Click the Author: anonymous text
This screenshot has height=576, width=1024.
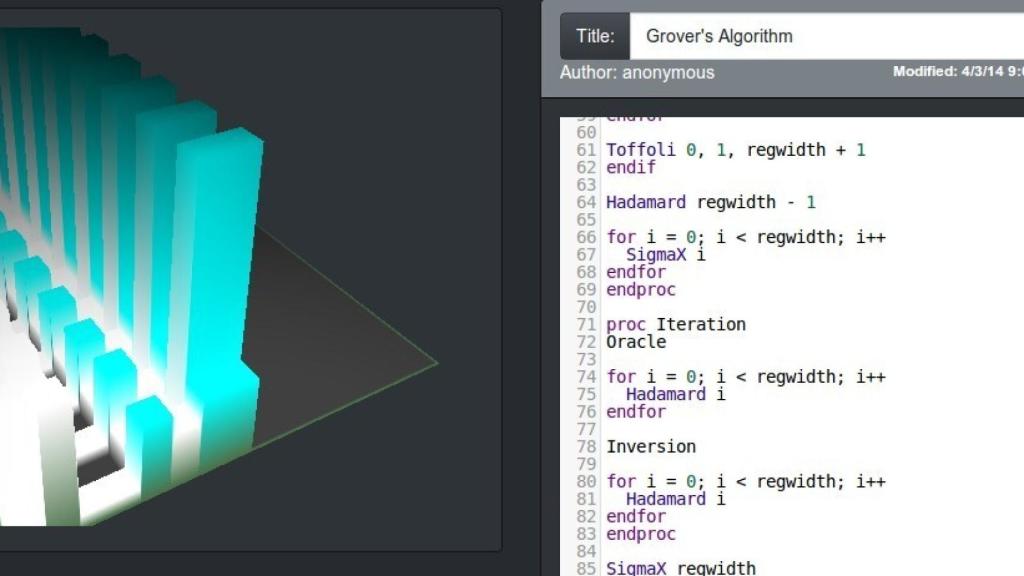coord(637,72)
